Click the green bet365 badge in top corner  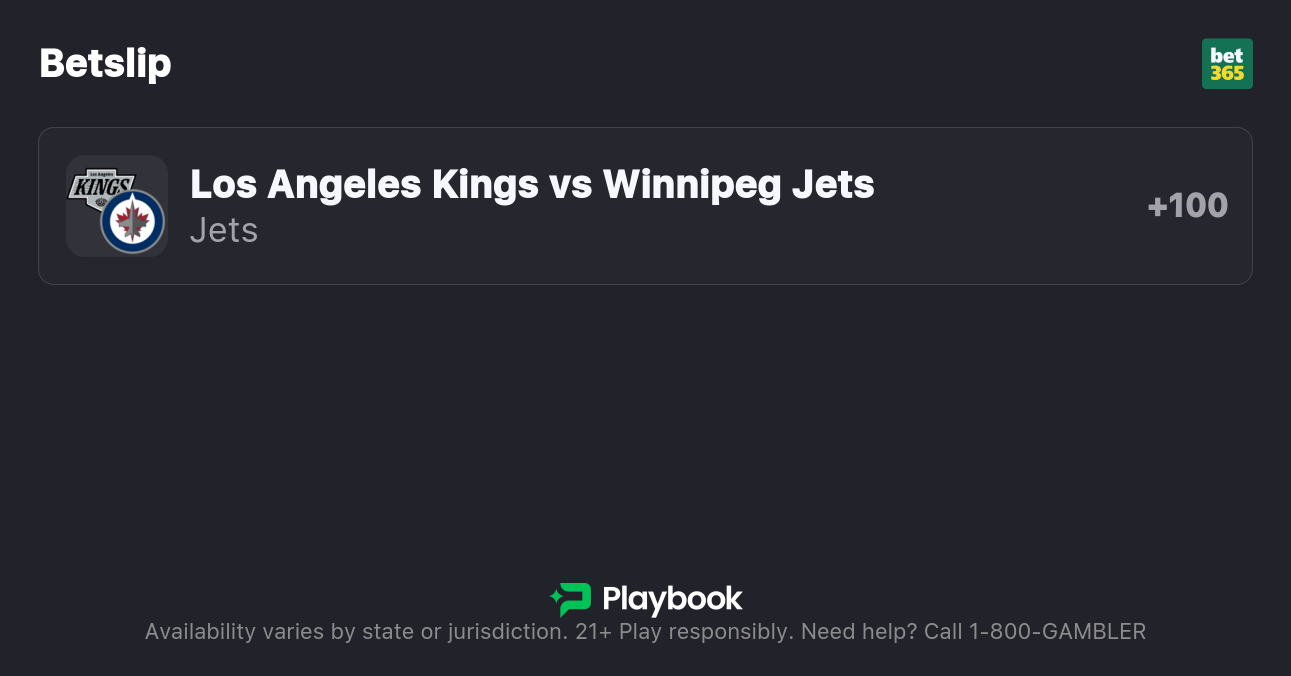coord(1227,63)
